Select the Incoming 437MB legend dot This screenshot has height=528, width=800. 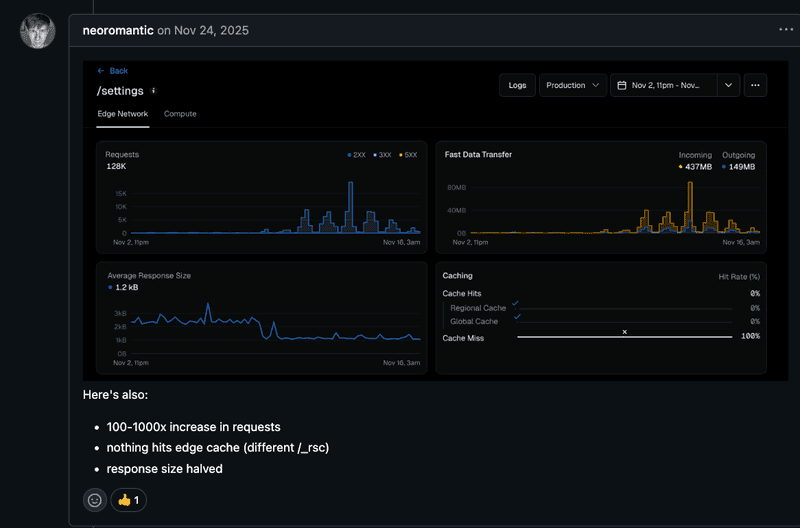[x=681, y=167]
